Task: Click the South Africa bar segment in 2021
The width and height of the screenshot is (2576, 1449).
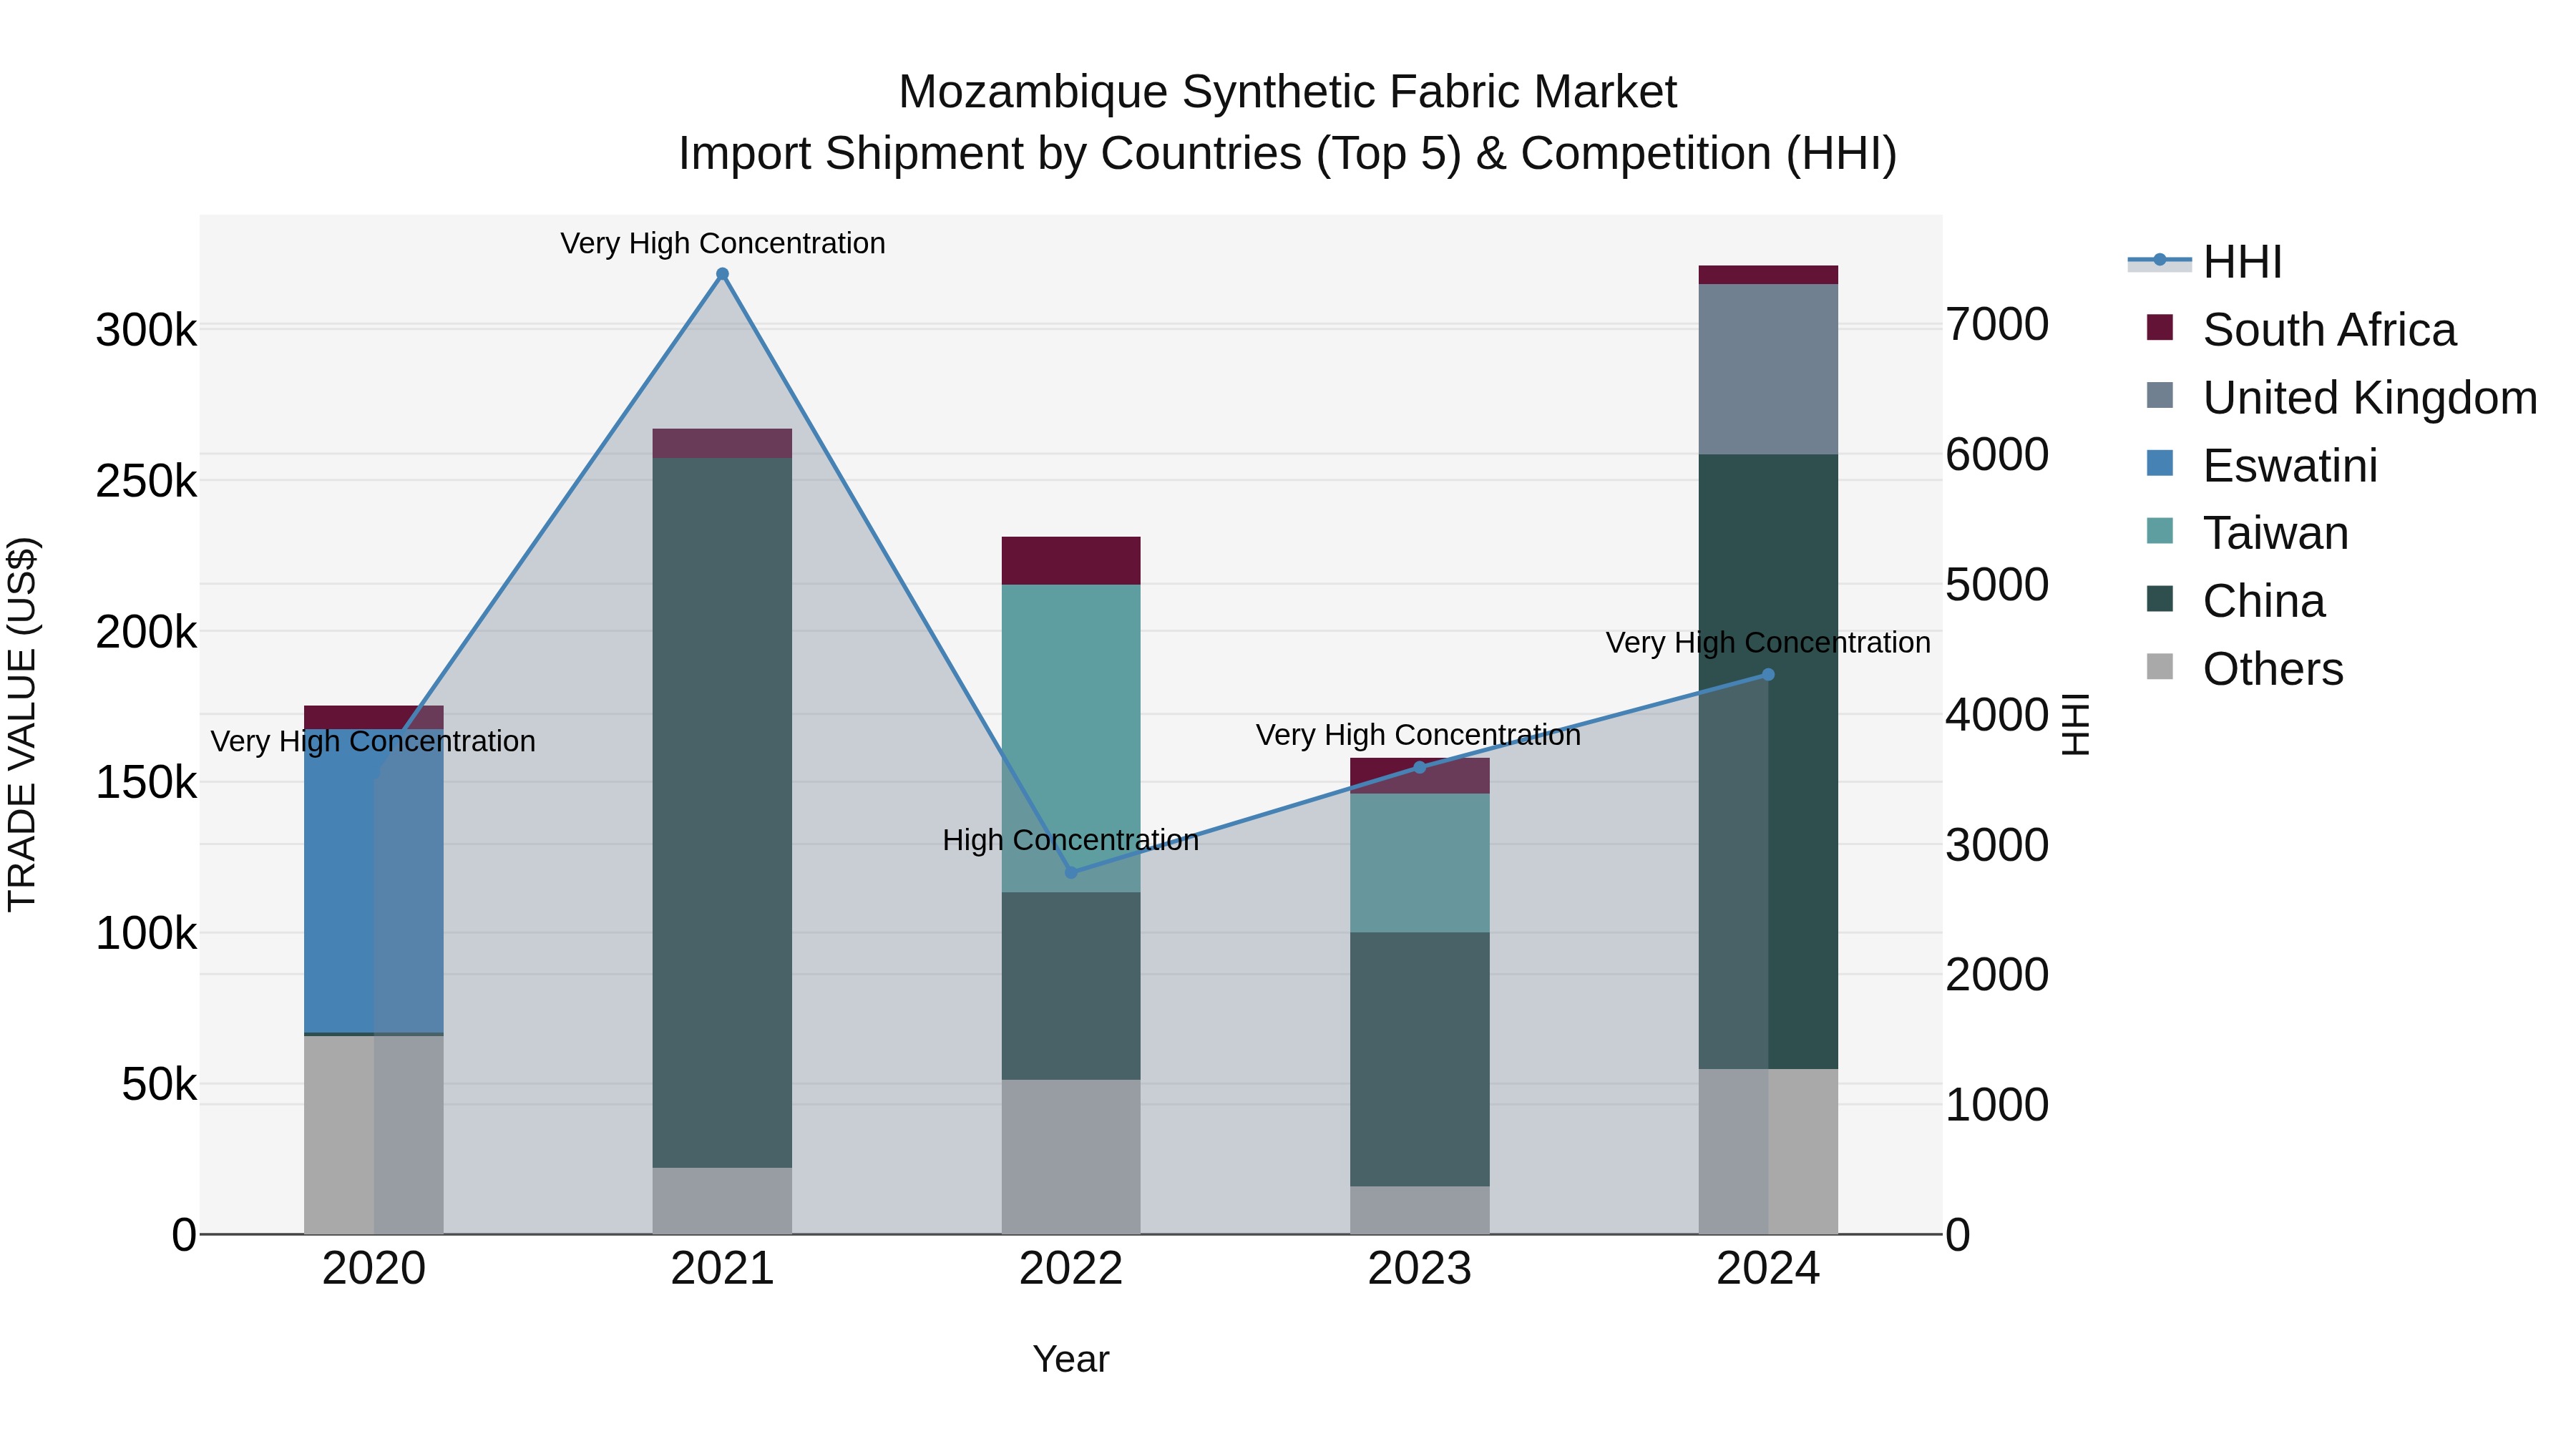Action: [x=722, y=443]
